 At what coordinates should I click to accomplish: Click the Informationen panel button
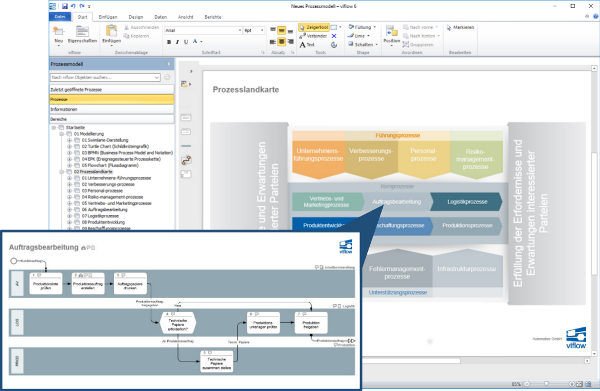(112, 109)
